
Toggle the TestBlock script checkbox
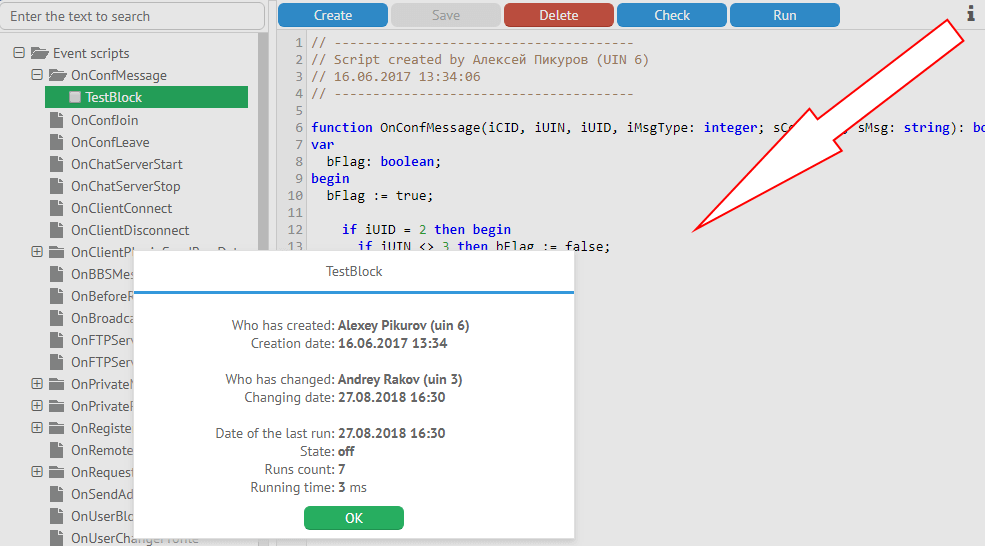pyautogui.click(x=75, y=97)
